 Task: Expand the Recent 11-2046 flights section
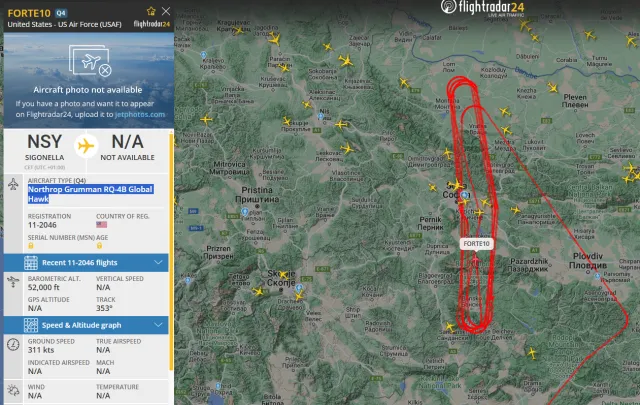(86, 263)
